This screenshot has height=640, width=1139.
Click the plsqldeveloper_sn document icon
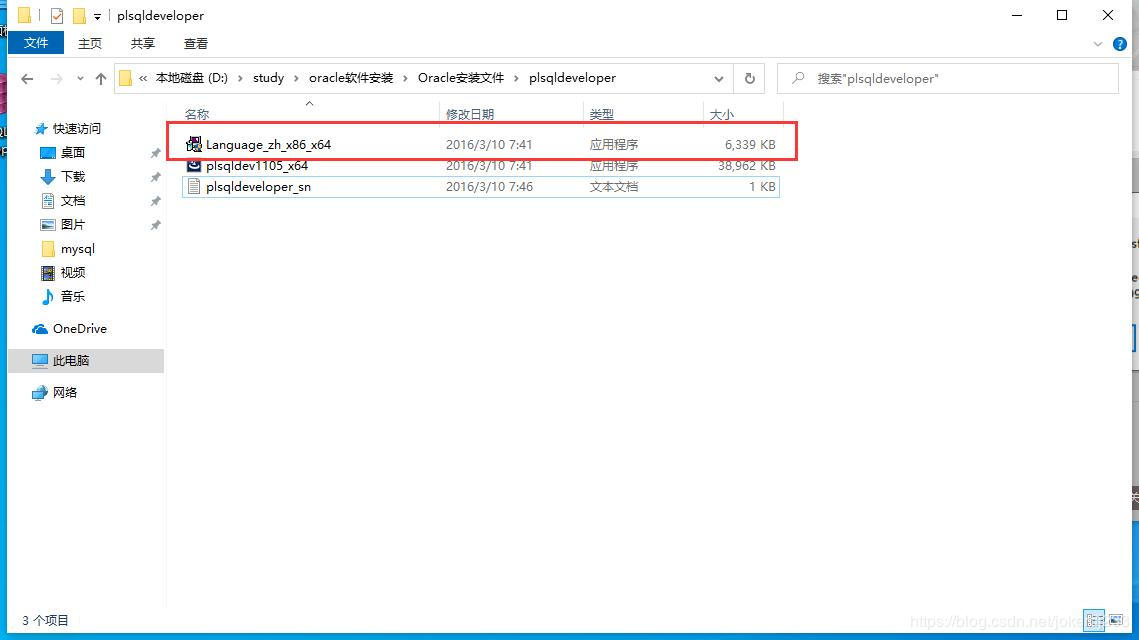193,187
